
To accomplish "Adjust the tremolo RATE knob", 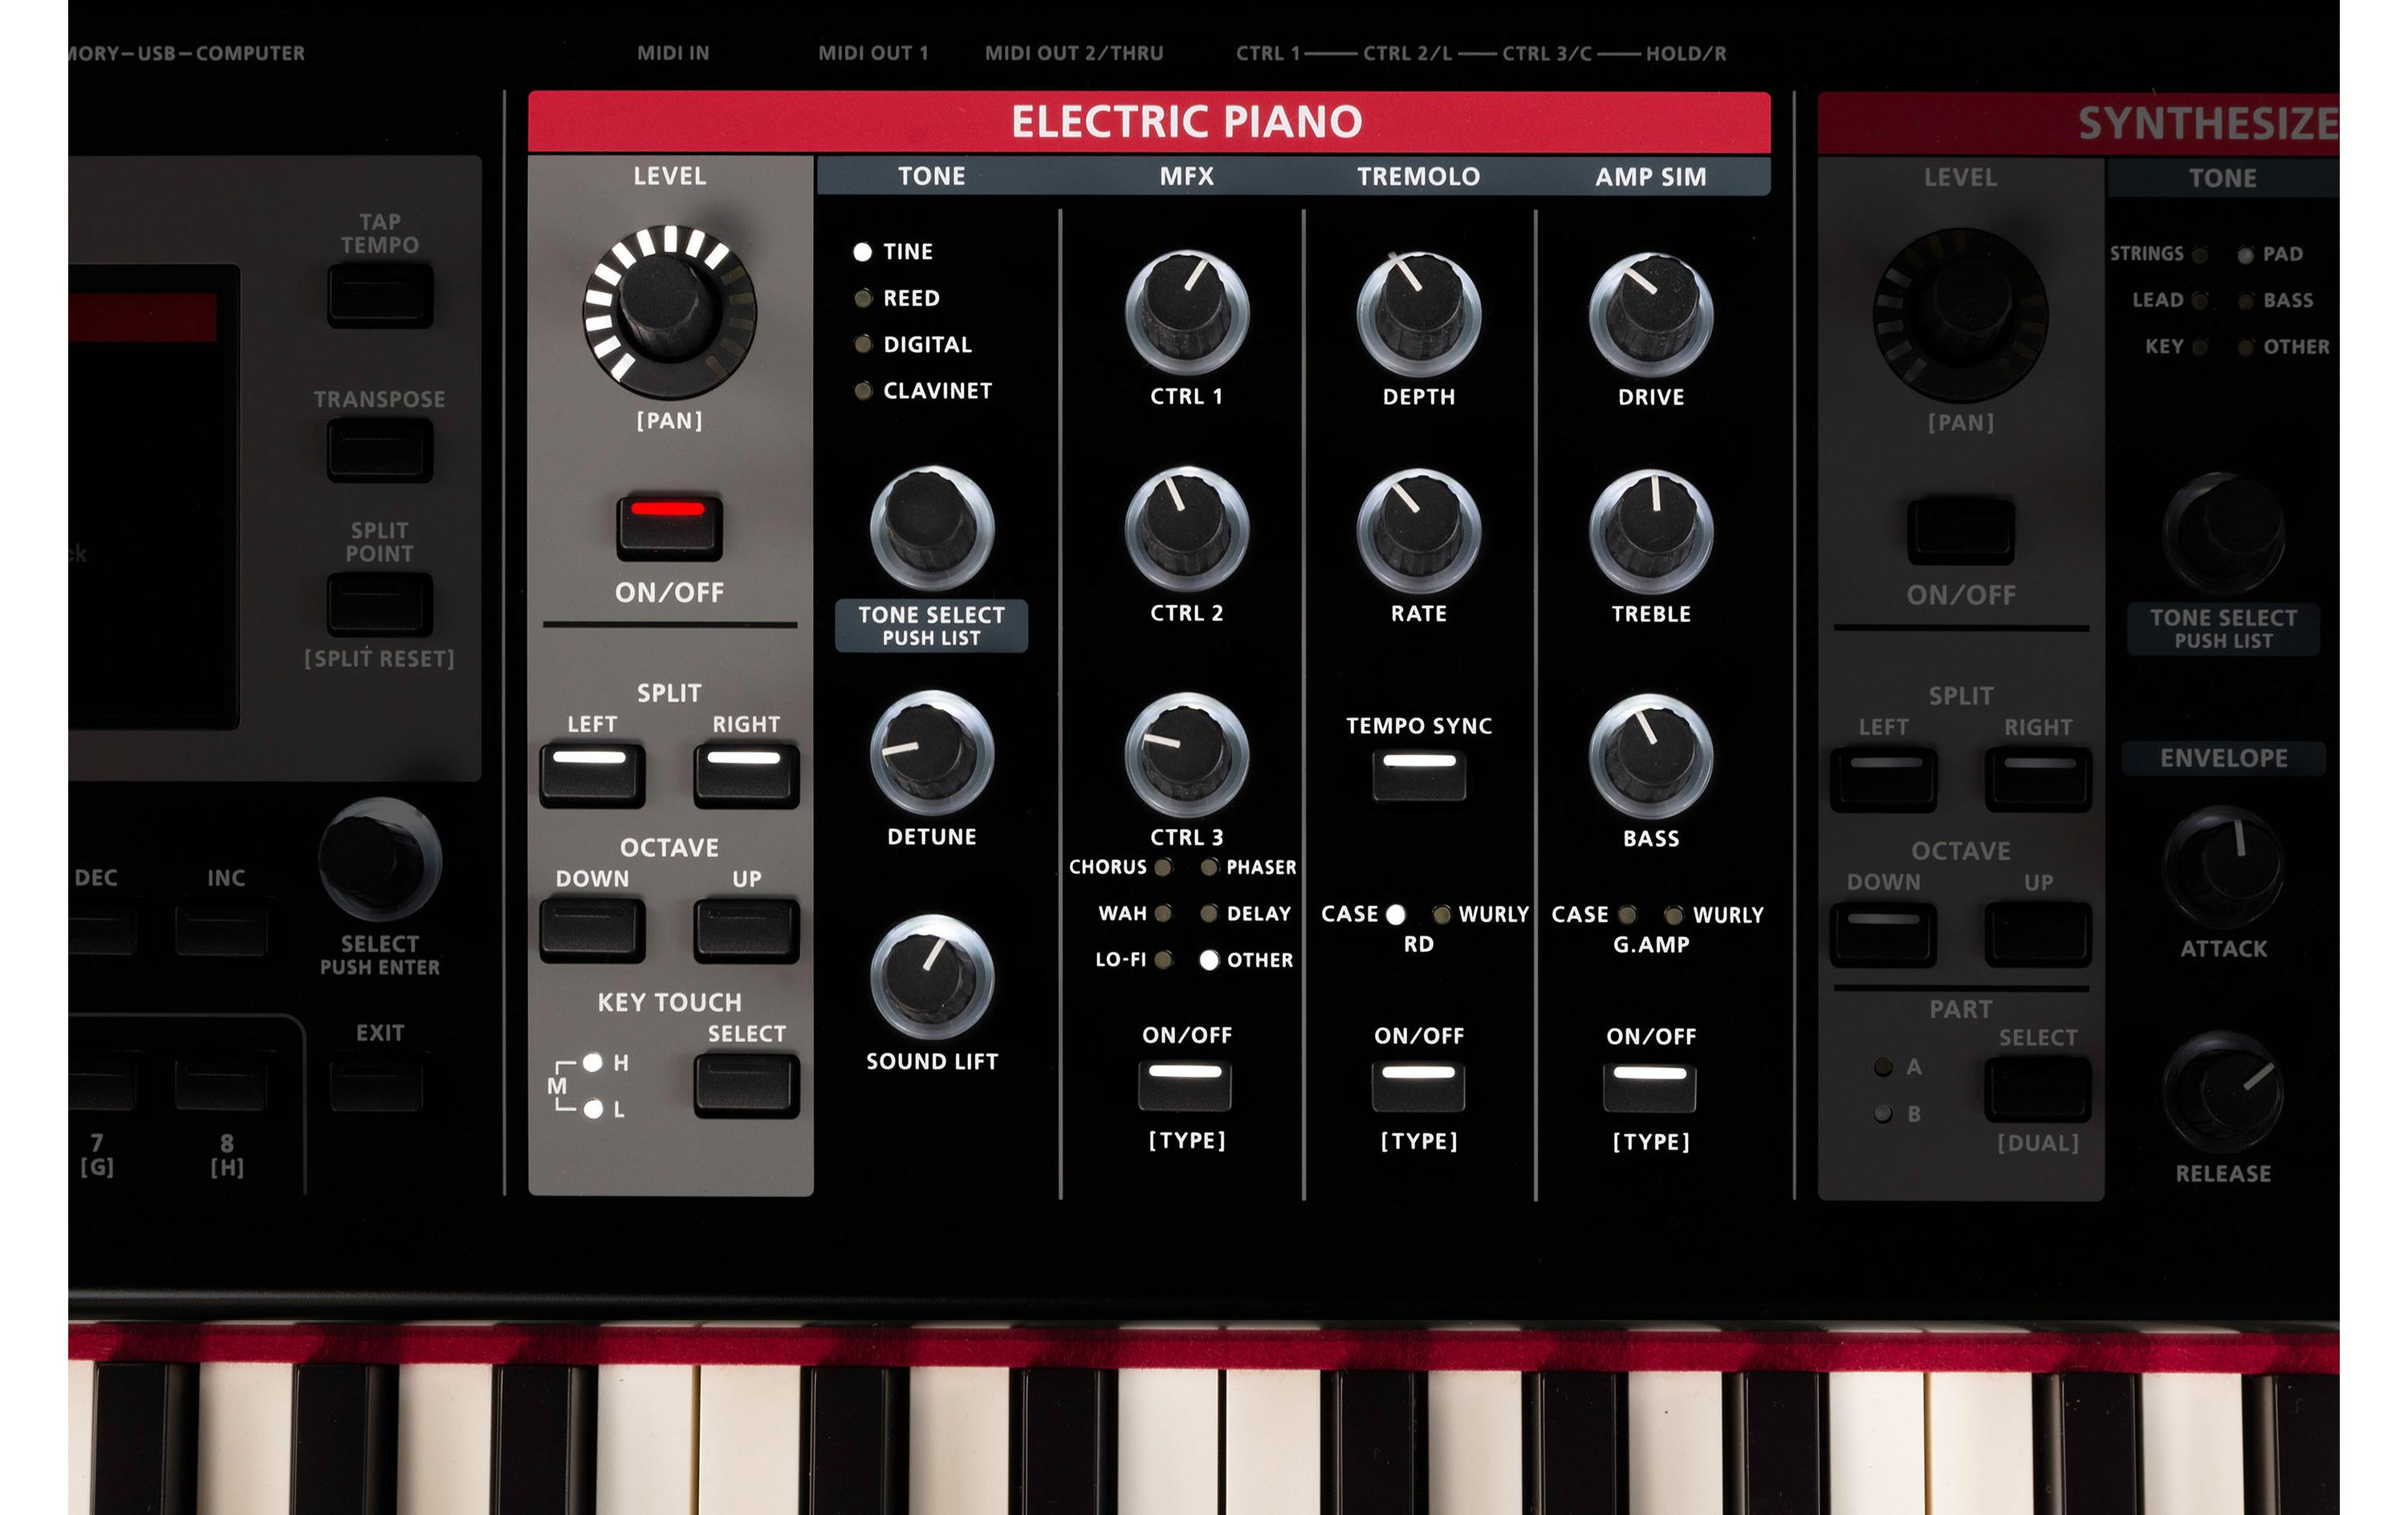I will point(1418,530).
